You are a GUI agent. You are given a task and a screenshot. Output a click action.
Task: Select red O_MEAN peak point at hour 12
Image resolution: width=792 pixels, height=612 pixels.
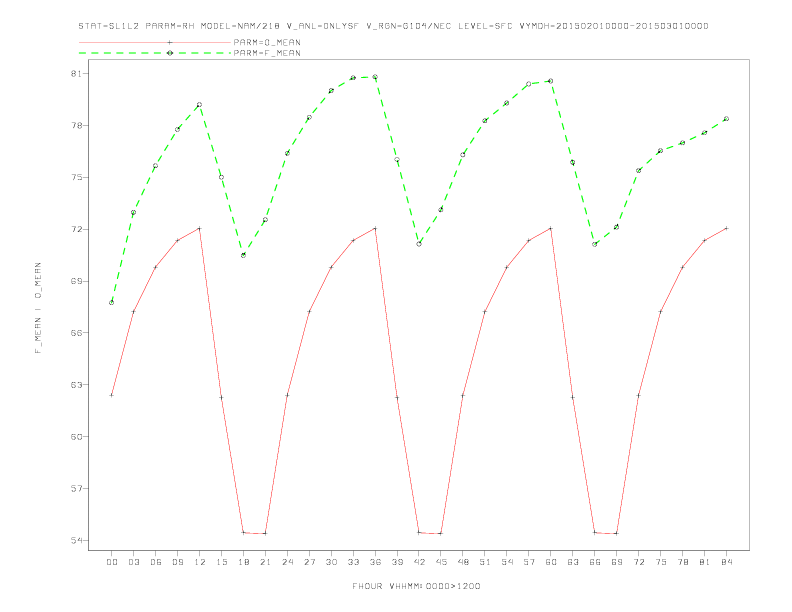coord(200,229)
